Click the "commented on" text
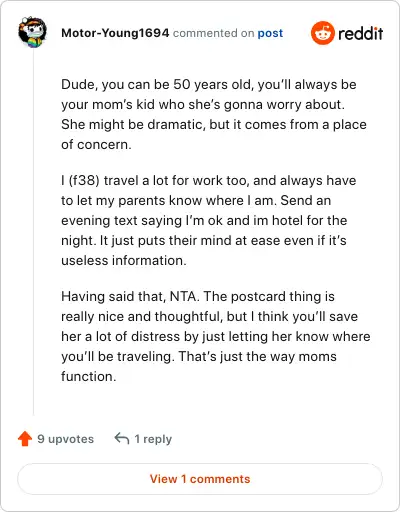 pyautogui.click(x=213, y=33)
